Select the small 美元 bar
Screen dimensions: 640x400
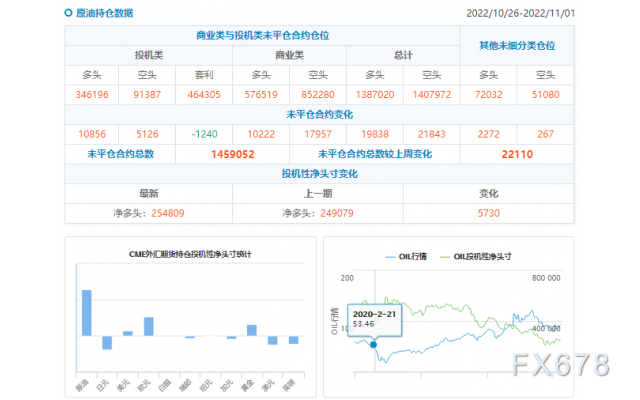[x=128, y=333]
